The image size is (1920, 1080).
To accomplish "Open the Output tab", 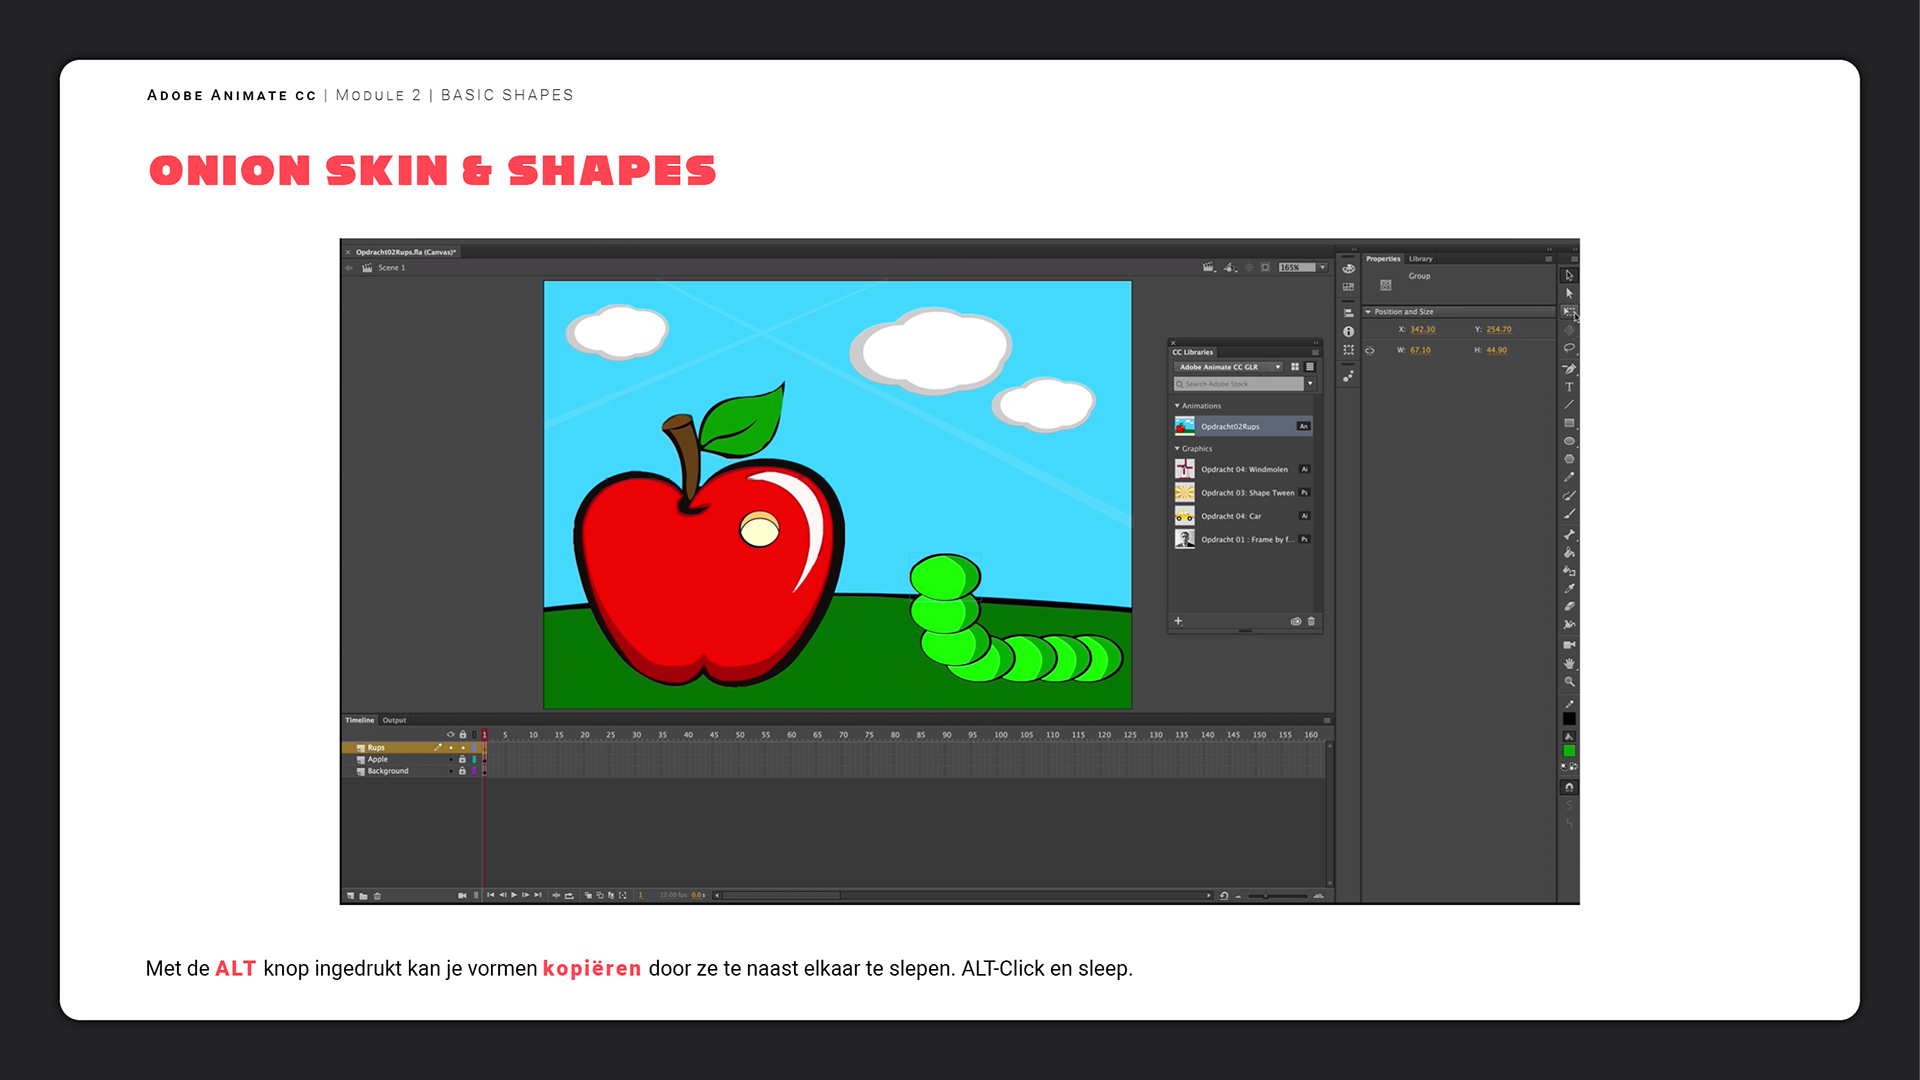I will tap(394, 720).
